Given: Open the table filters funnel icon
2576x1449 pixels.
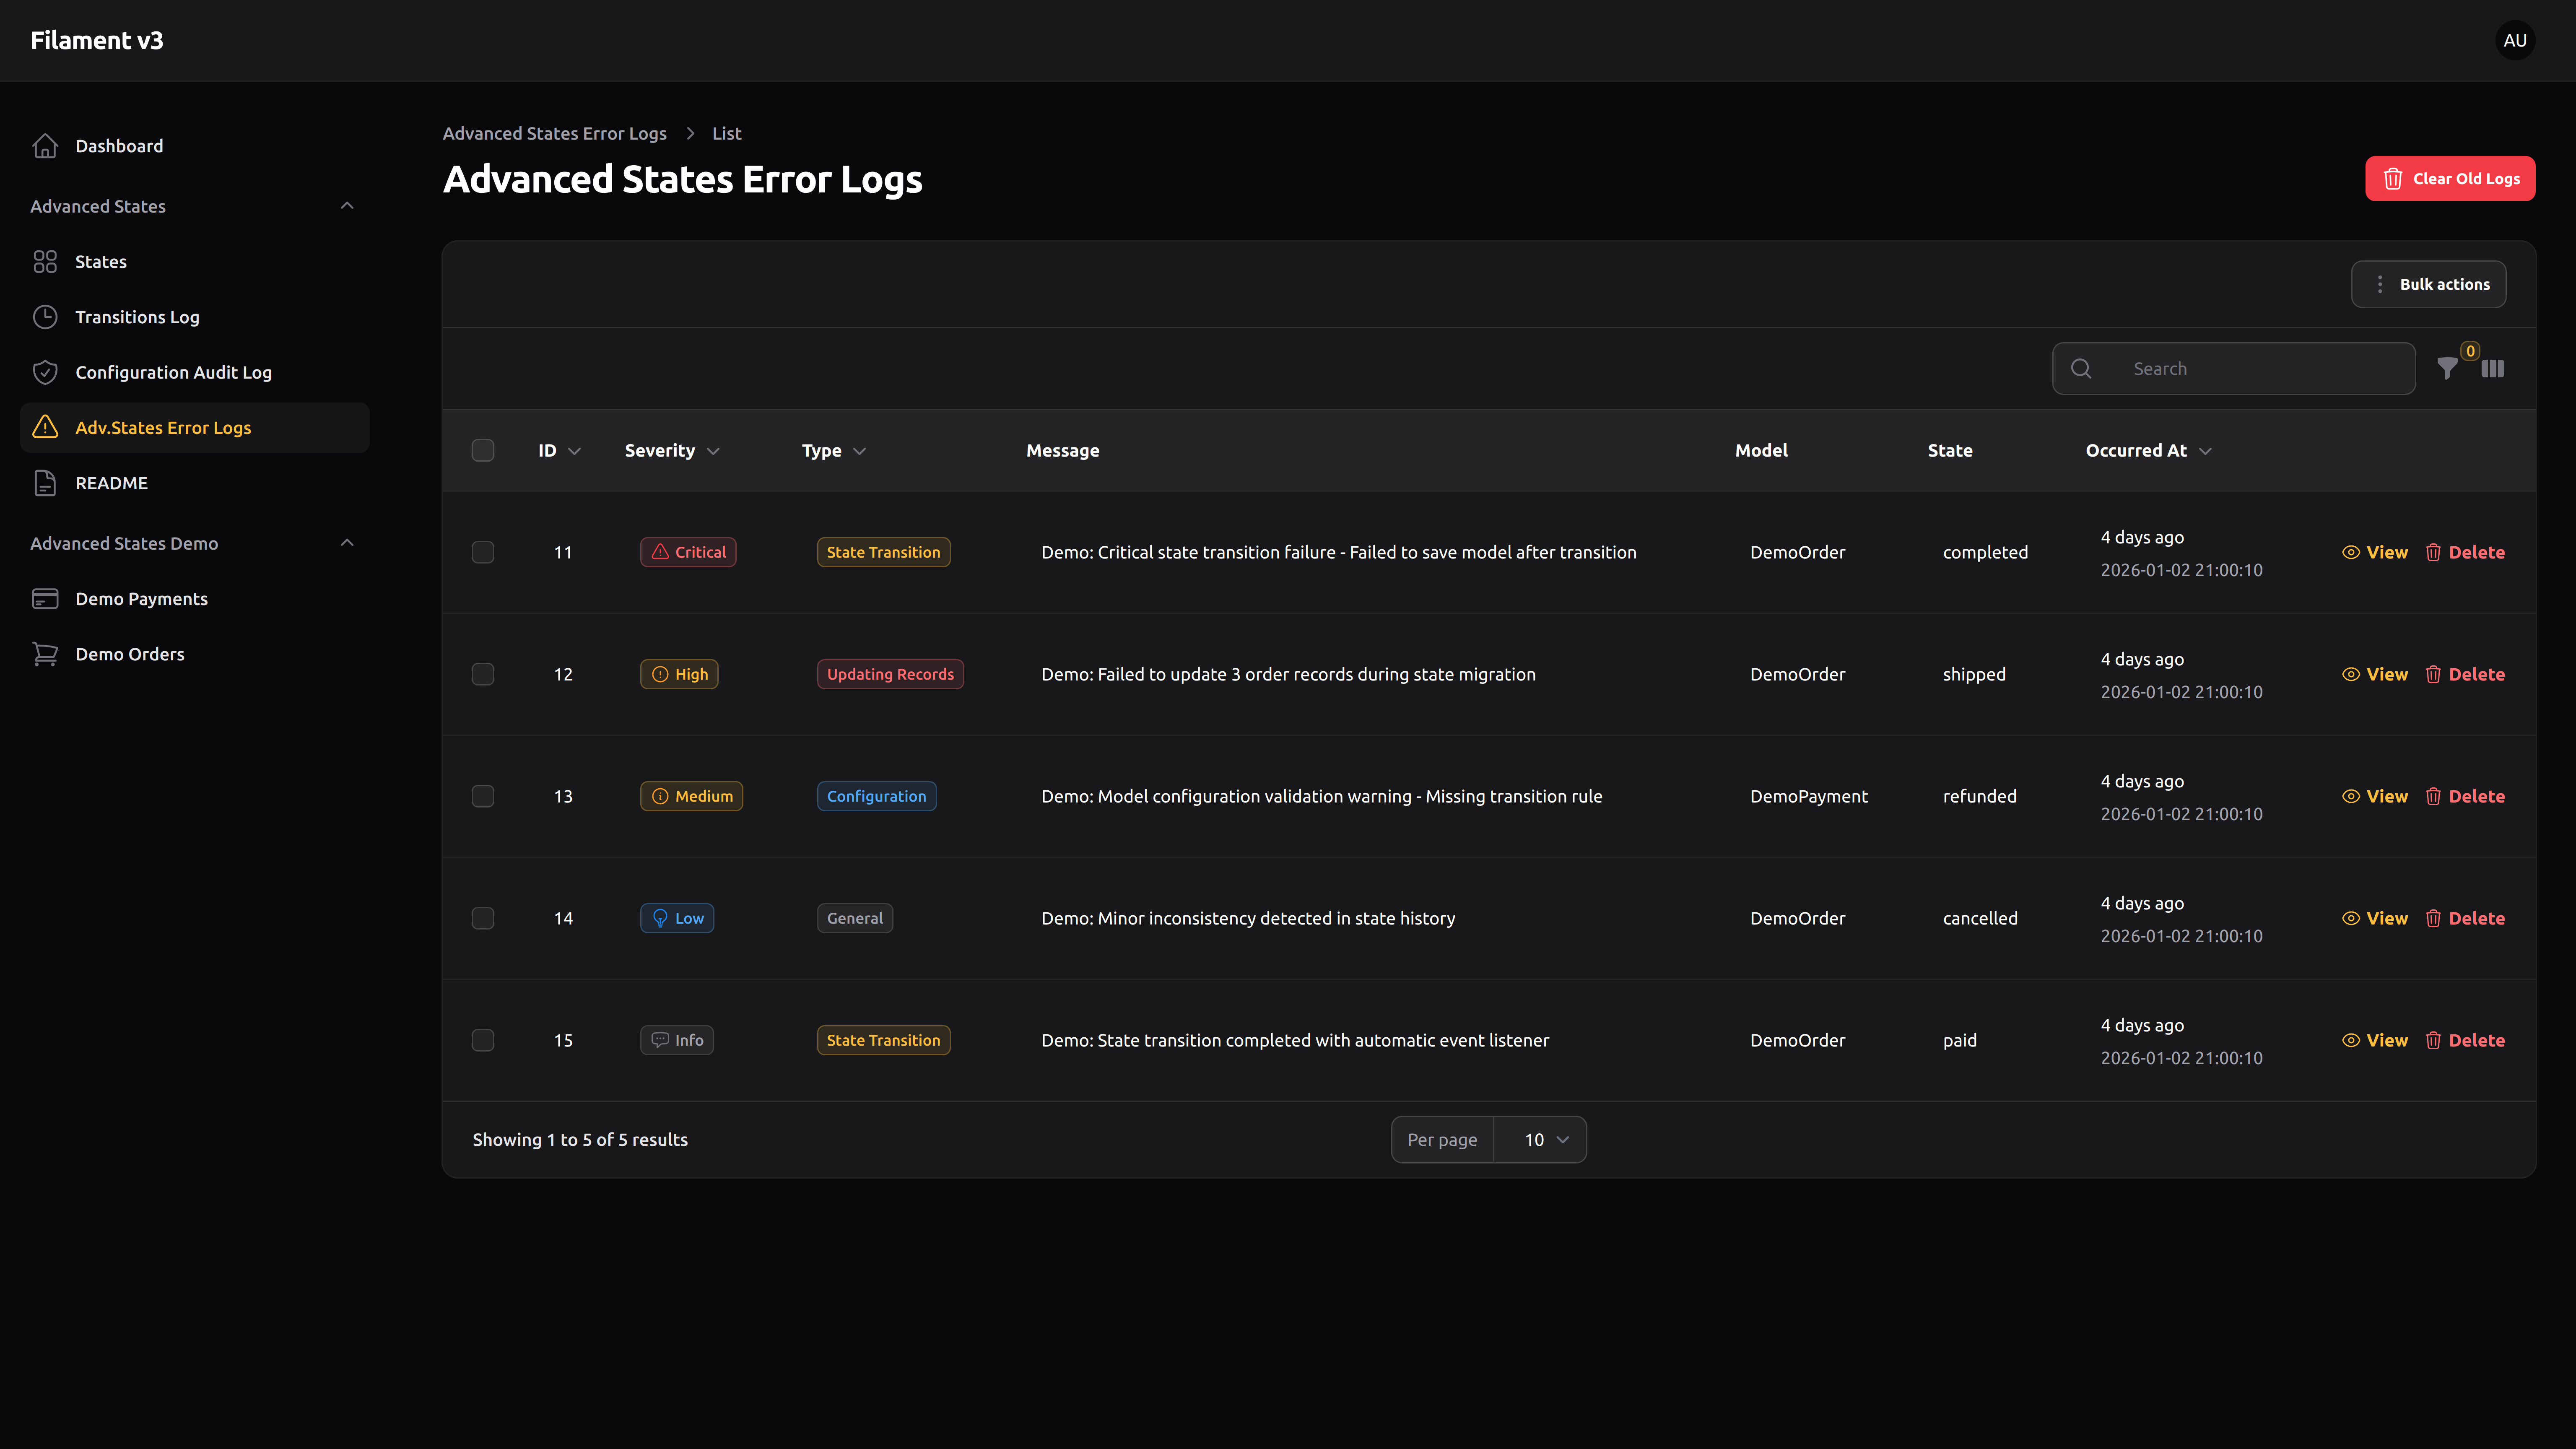Looking at the screenshot, I should point(2448,368).
